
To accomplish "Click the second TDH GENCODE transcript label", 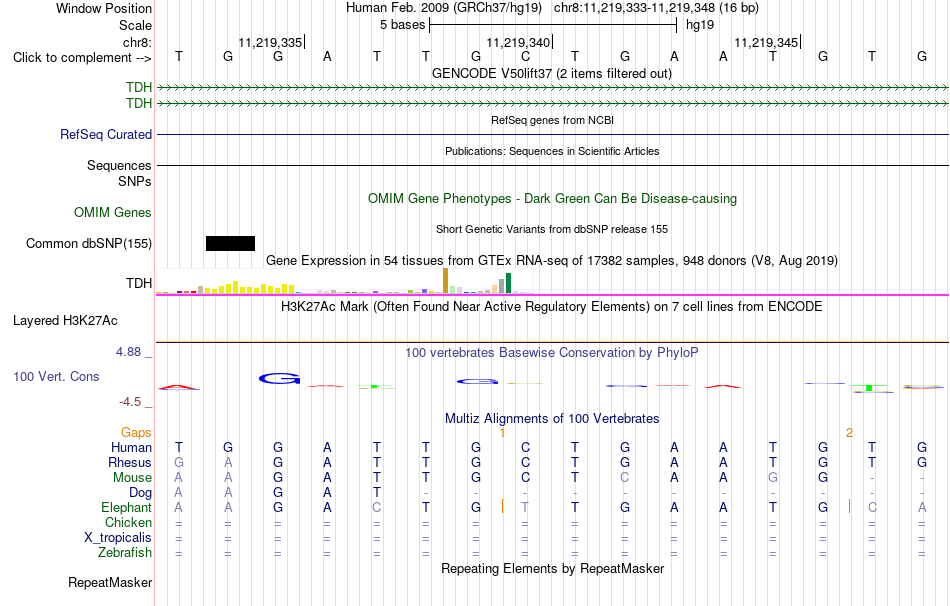I will click(139, 104).
